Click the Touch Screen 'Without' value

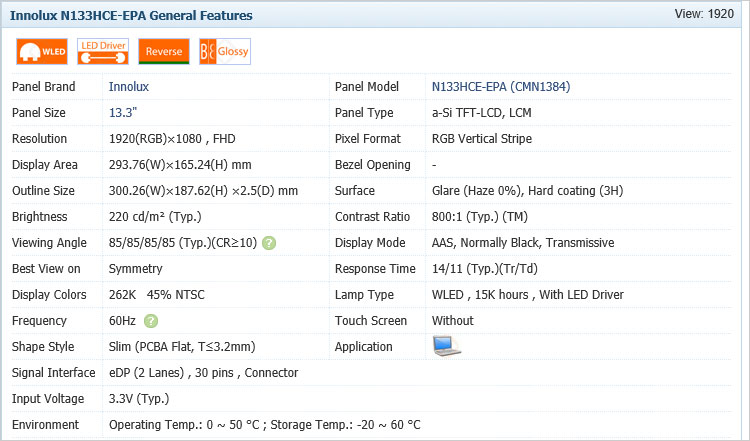(453, 321)
